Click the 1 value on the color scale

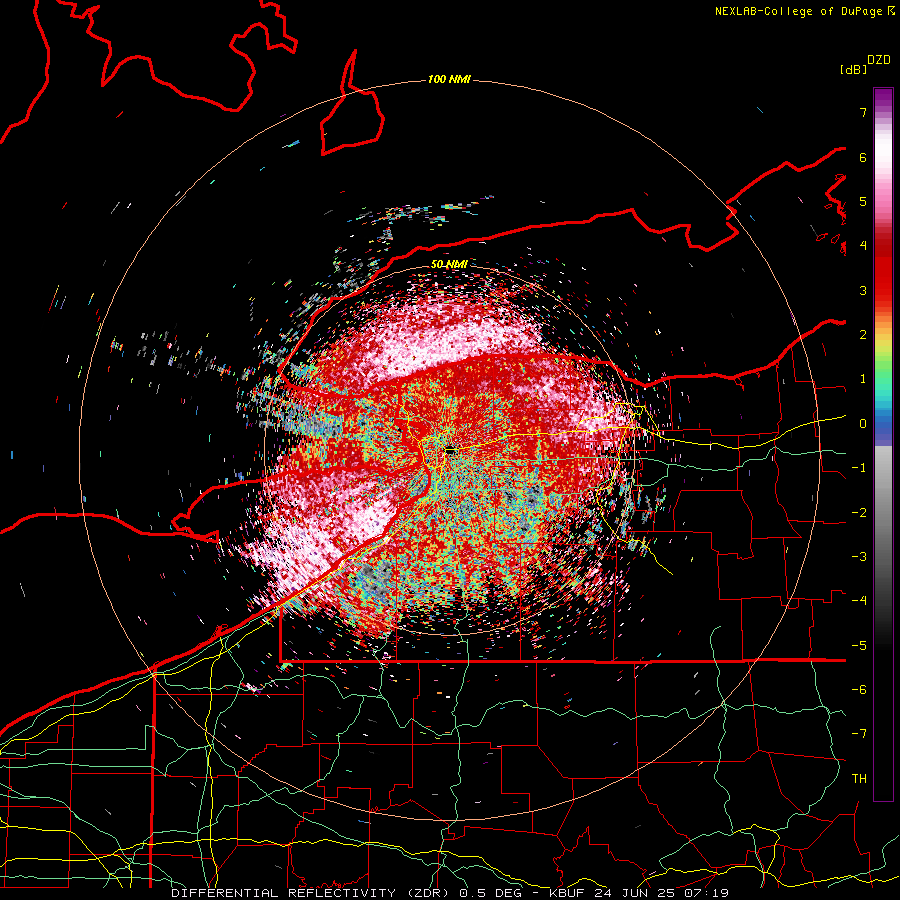click(863, 379)
